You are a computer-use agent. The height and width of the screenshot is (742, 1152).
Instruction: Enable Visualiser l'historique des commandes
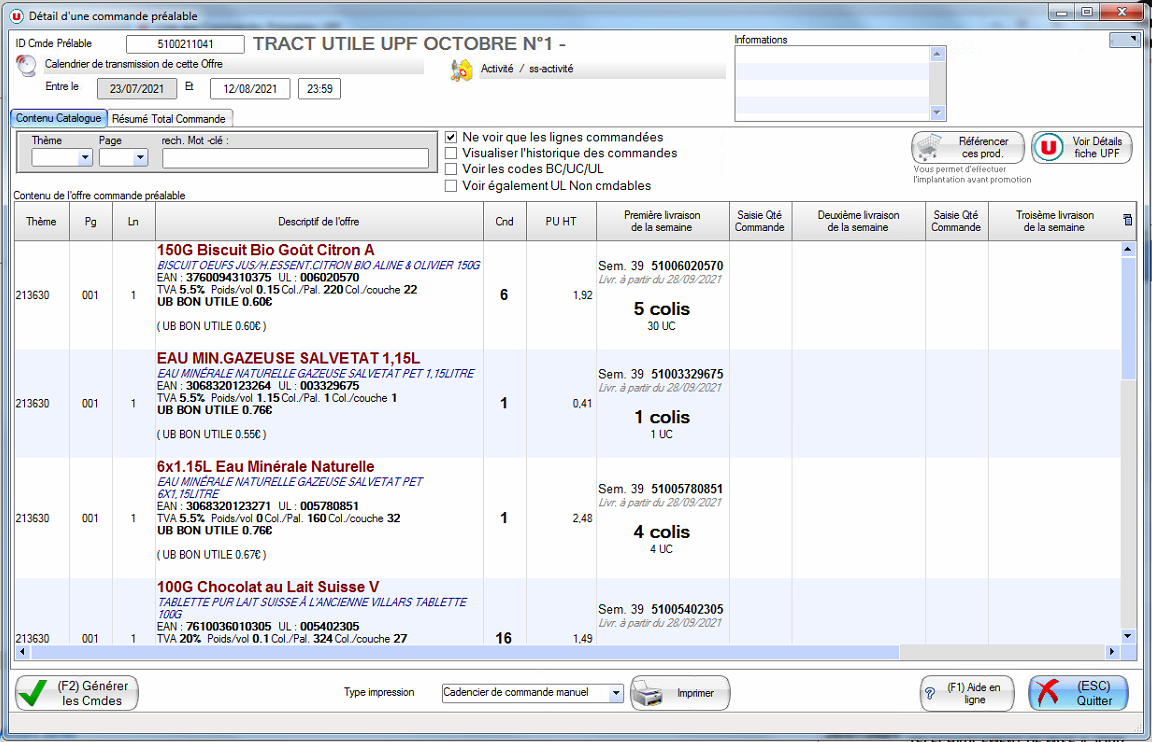(x=452, y=153)
